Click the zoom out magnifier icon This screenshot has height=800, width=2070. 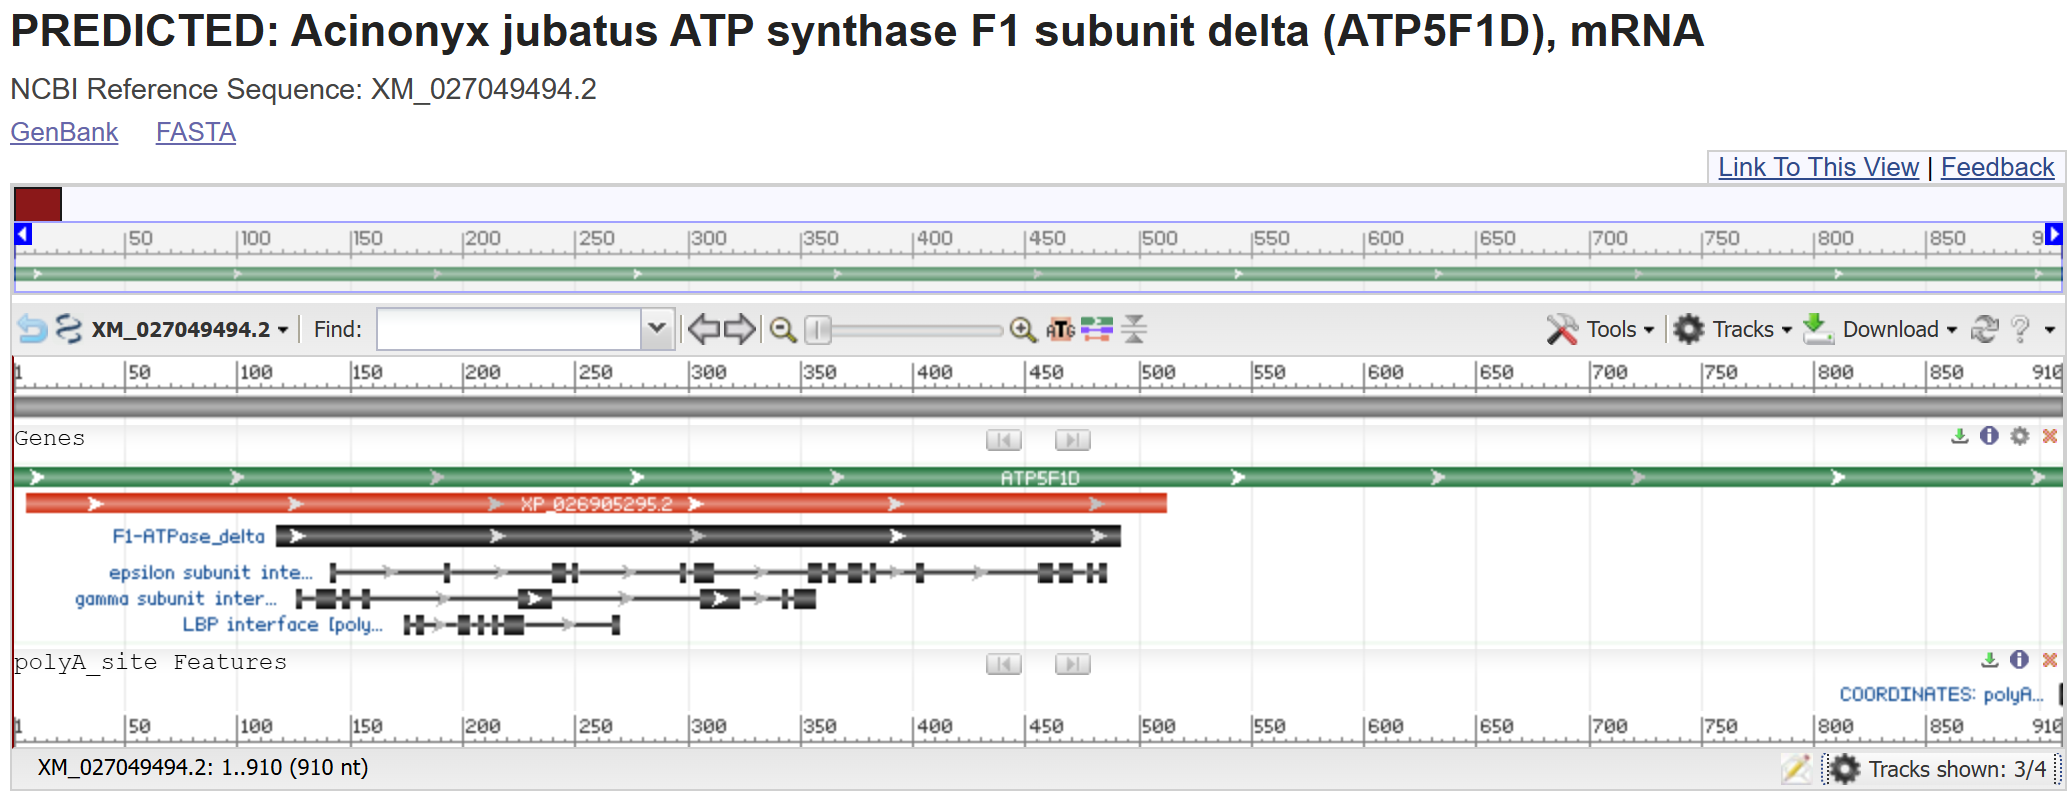(783, 329)
